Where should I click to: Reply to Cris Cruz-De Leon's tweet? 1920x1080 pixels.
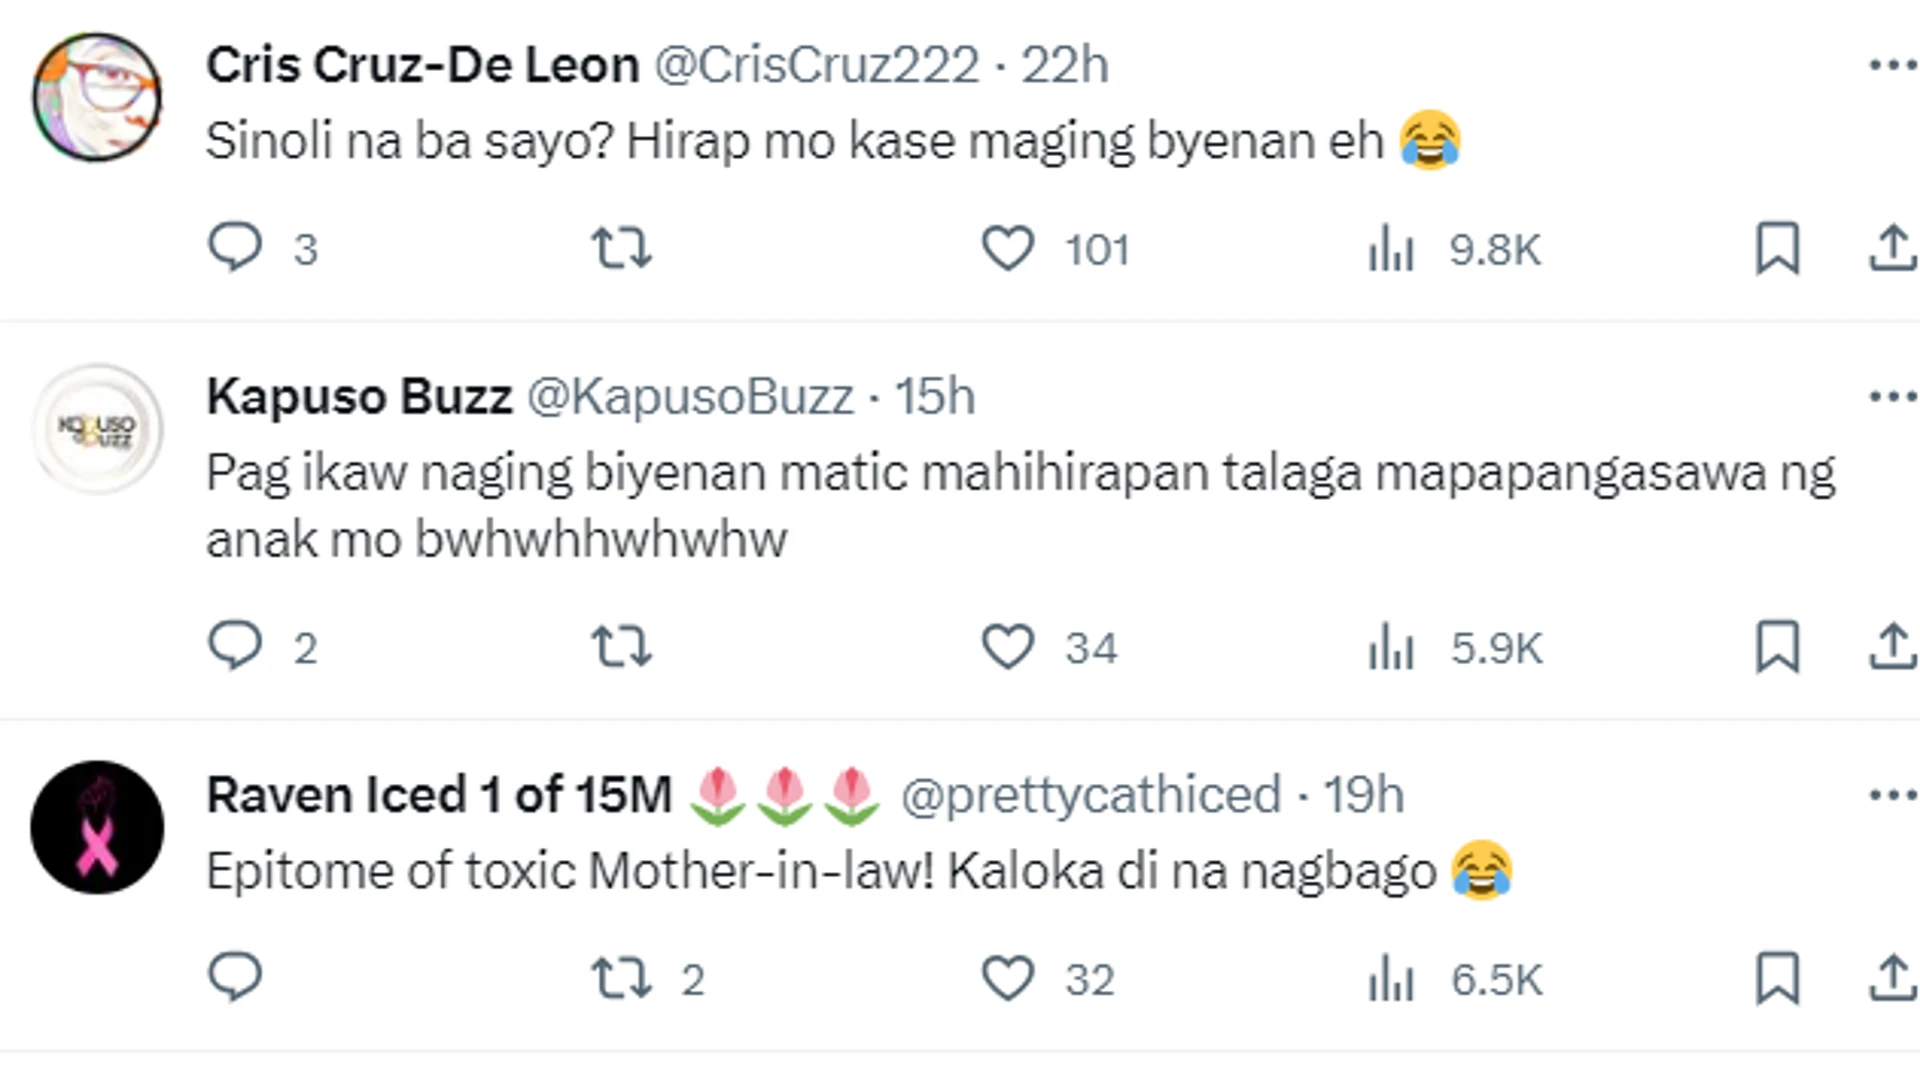235,247
